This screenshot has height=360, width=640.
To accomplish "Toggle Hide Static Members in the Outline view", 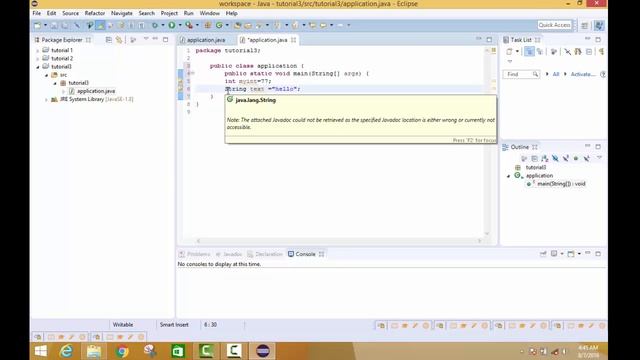I will [565, 158].
